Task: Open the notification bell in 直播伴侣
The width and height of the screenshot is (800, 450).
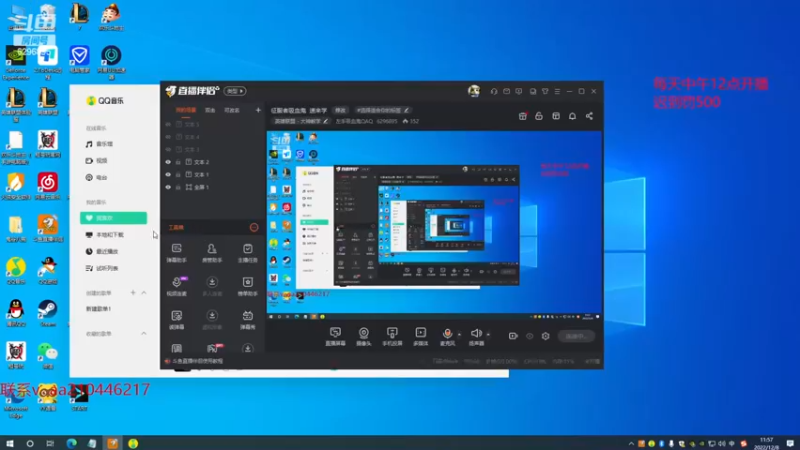Action: coord(572,116)
